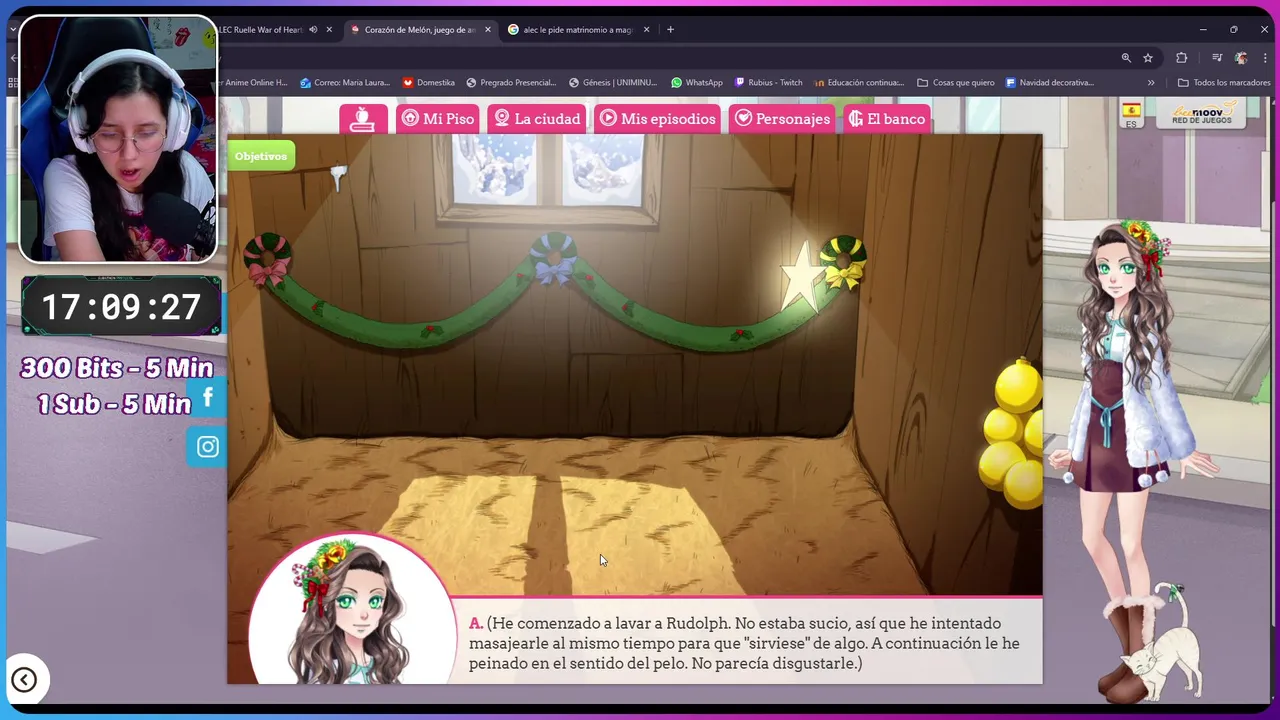The image size is (1280, 720).
Task: Open the browser profile avatar
Action: 1241,58
